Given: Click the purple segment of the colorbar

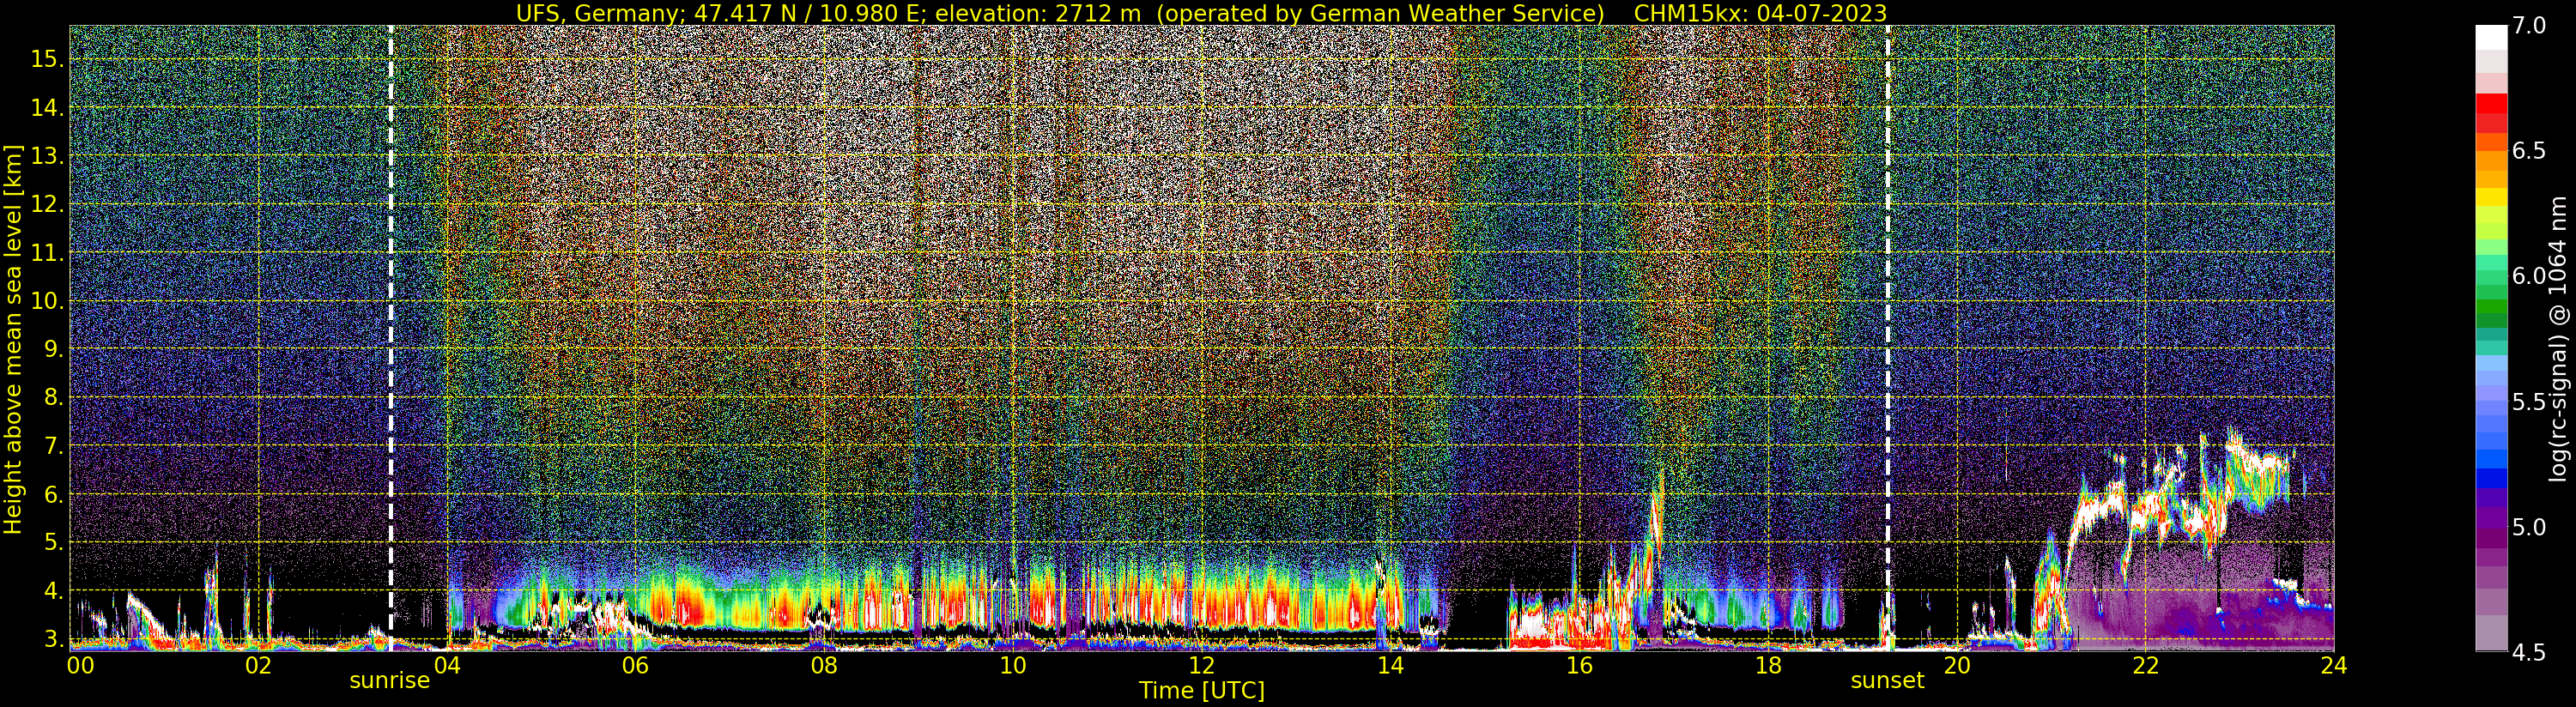Looking at the screenshot, I should click(2490, 520).
